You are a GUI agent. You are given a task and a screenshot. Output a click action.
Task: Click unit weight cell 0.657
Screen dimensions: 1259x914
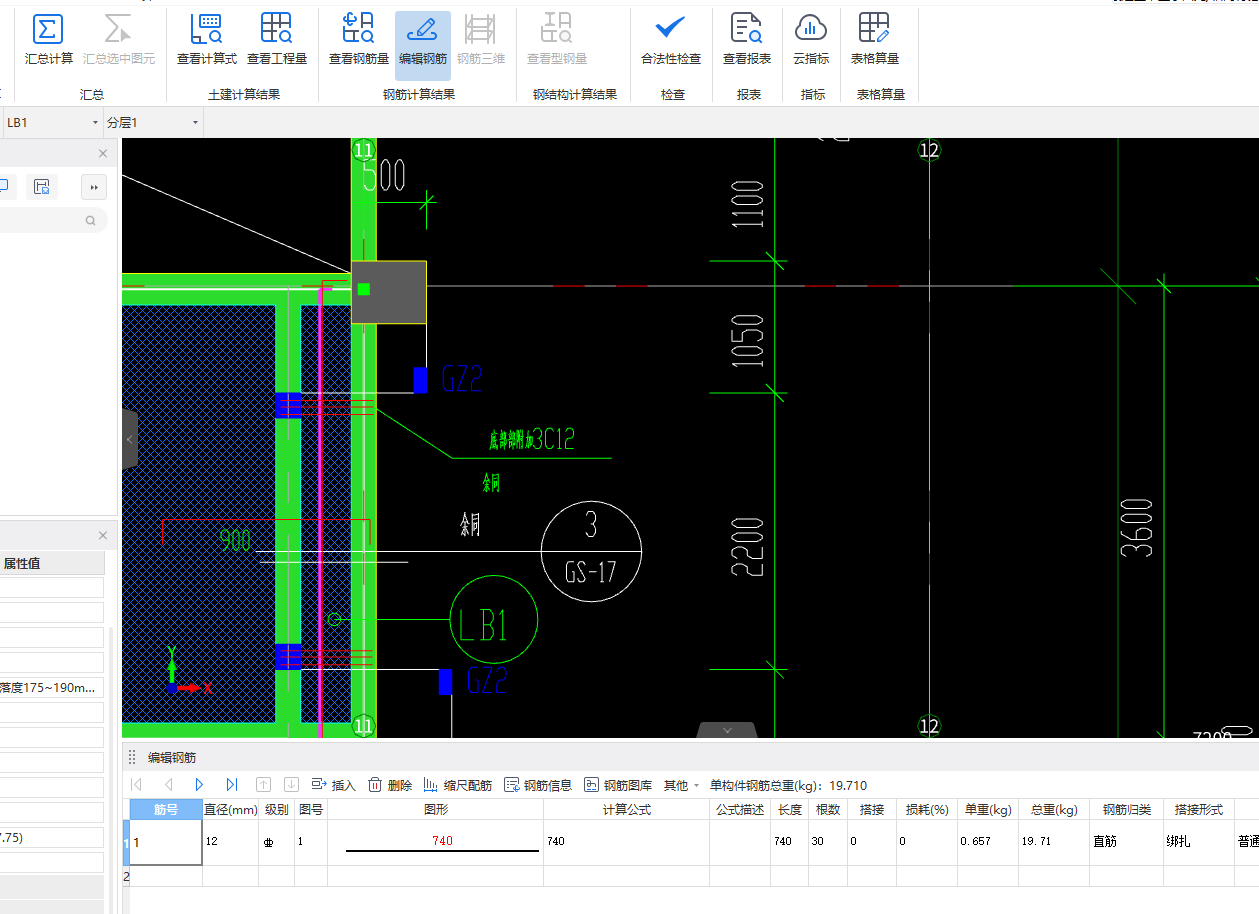pyautogui.click(x=987, y=842)
